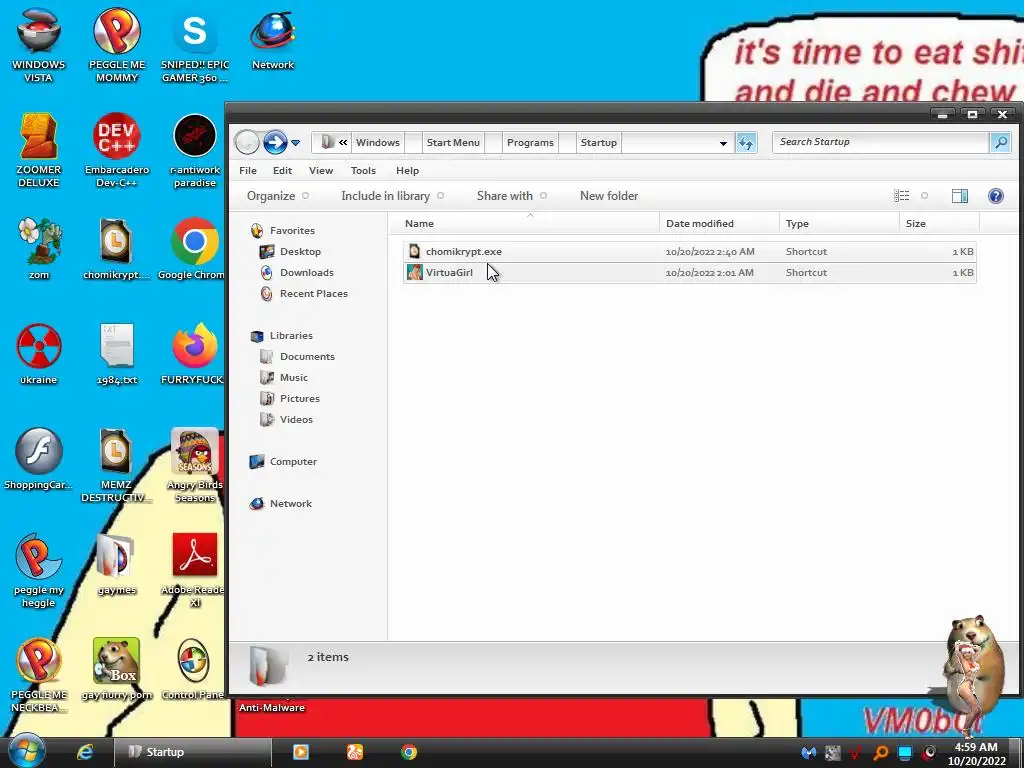
Task: Go to Programs in the breadcrumb
Action: tap(530, 142)
